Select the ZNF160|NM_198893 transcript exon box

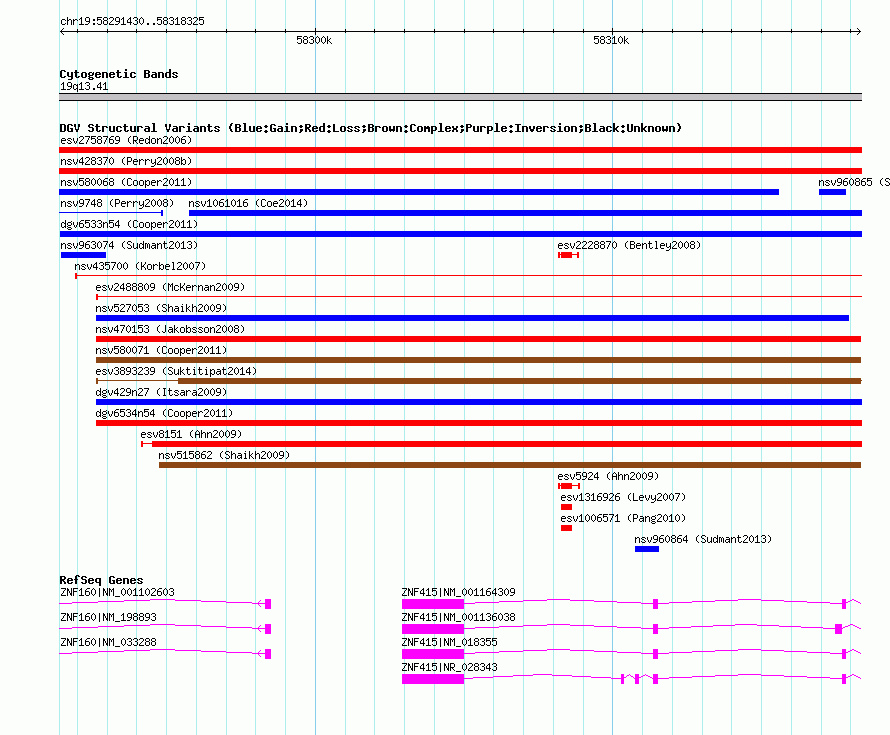(x=268, y=629)
